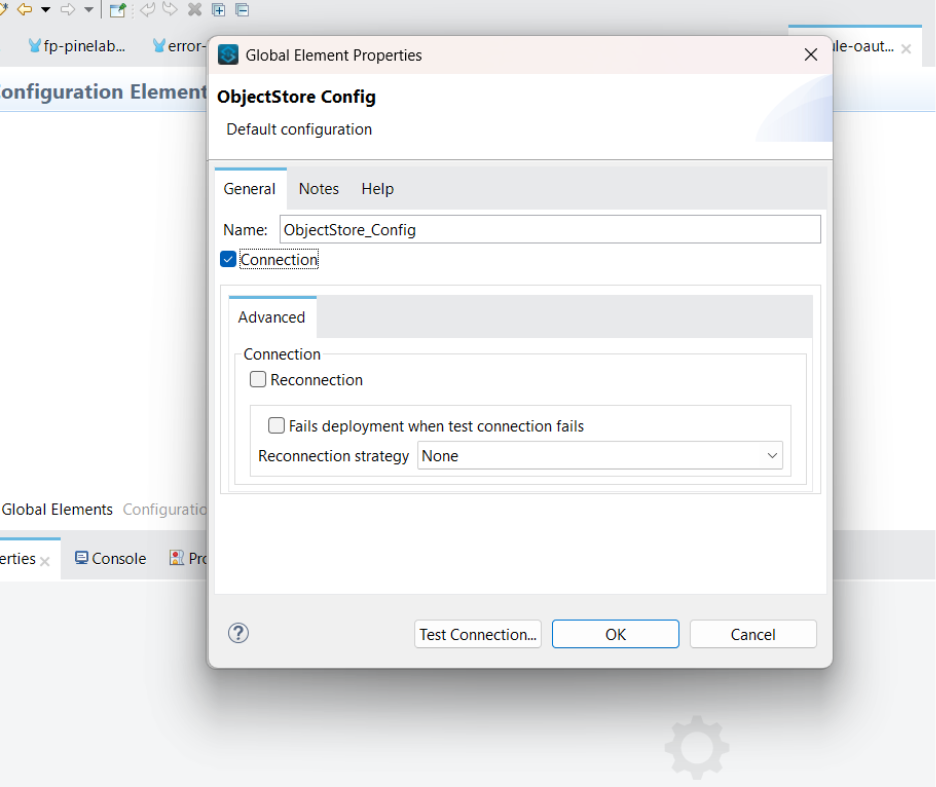Open the back button history dropdown arrow
936x787 pixels.
point(45,10)
